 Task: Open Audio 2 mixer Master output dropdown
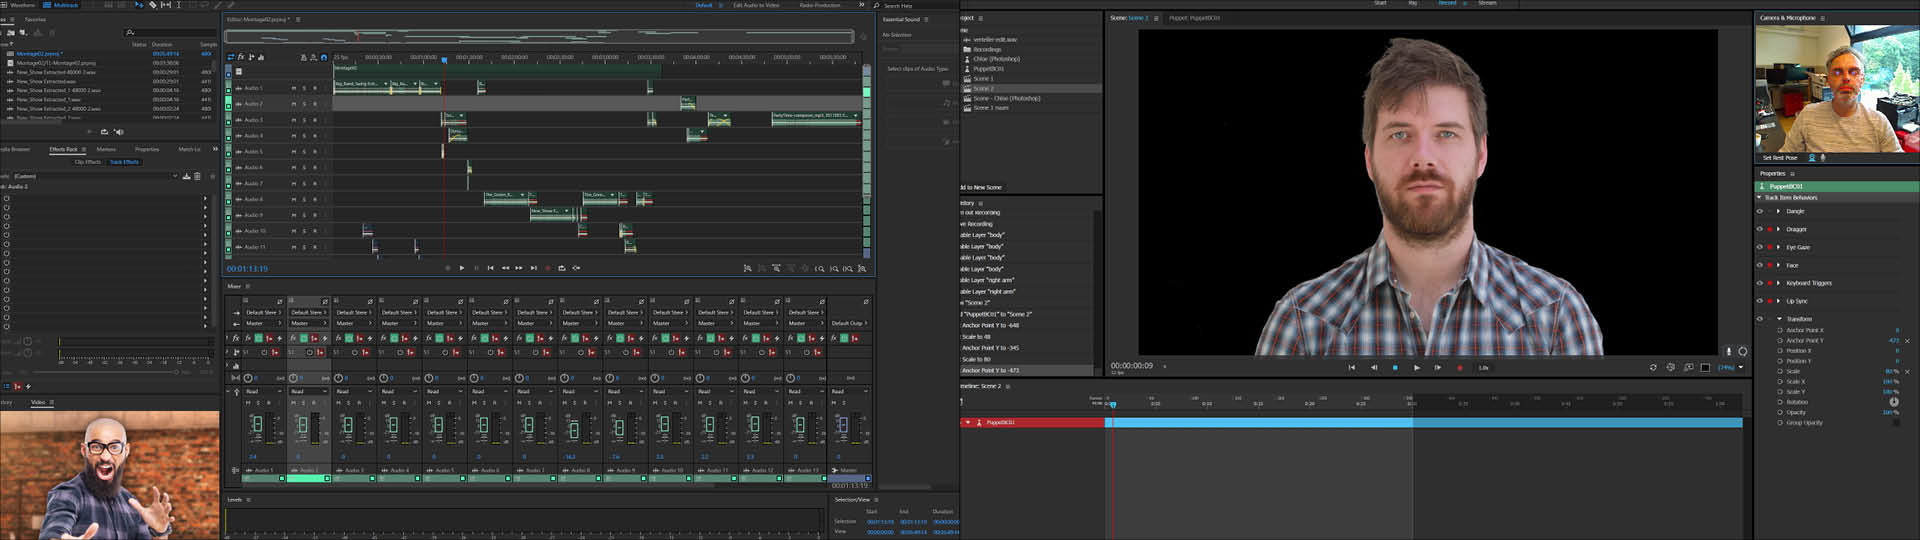308,323
